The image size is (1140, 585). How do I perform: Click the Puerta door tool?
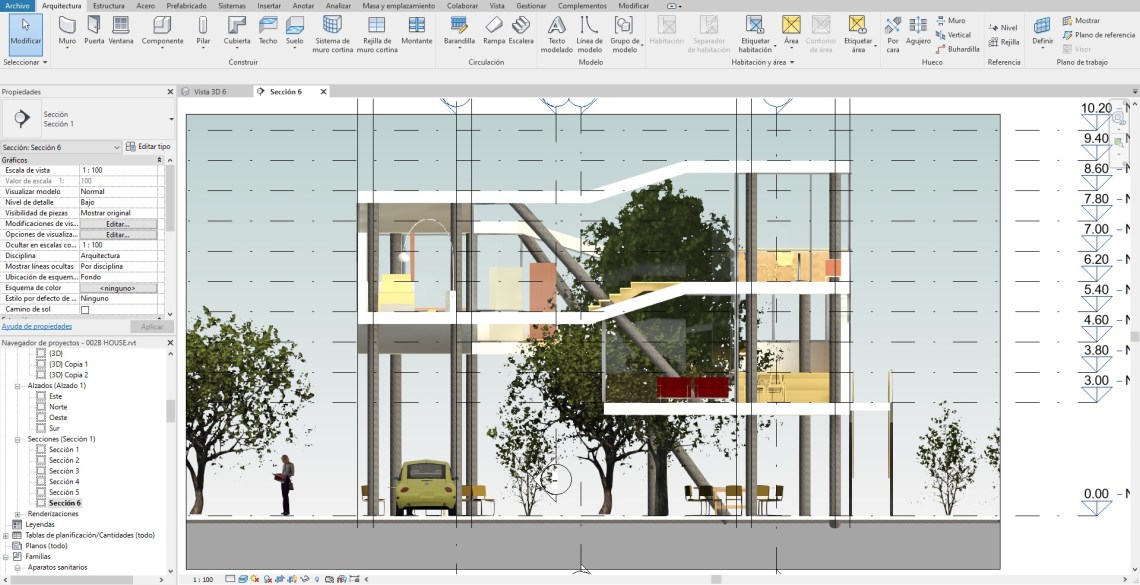coord(94,30)
